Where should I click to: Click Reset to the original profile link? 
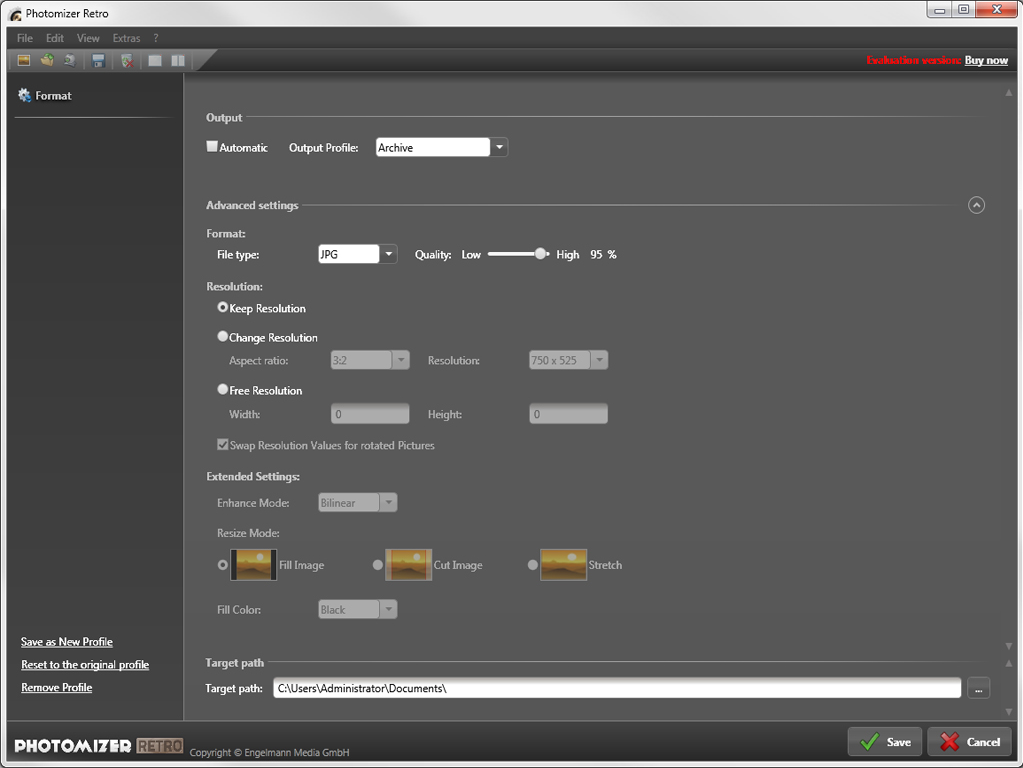pos(85,665)
